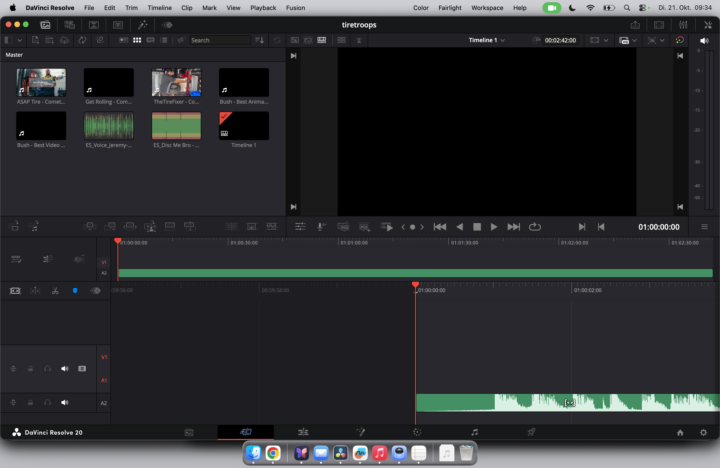Click the Close Up edit icon
This screenshot has width=720, height=468.
tap(150, 226)
